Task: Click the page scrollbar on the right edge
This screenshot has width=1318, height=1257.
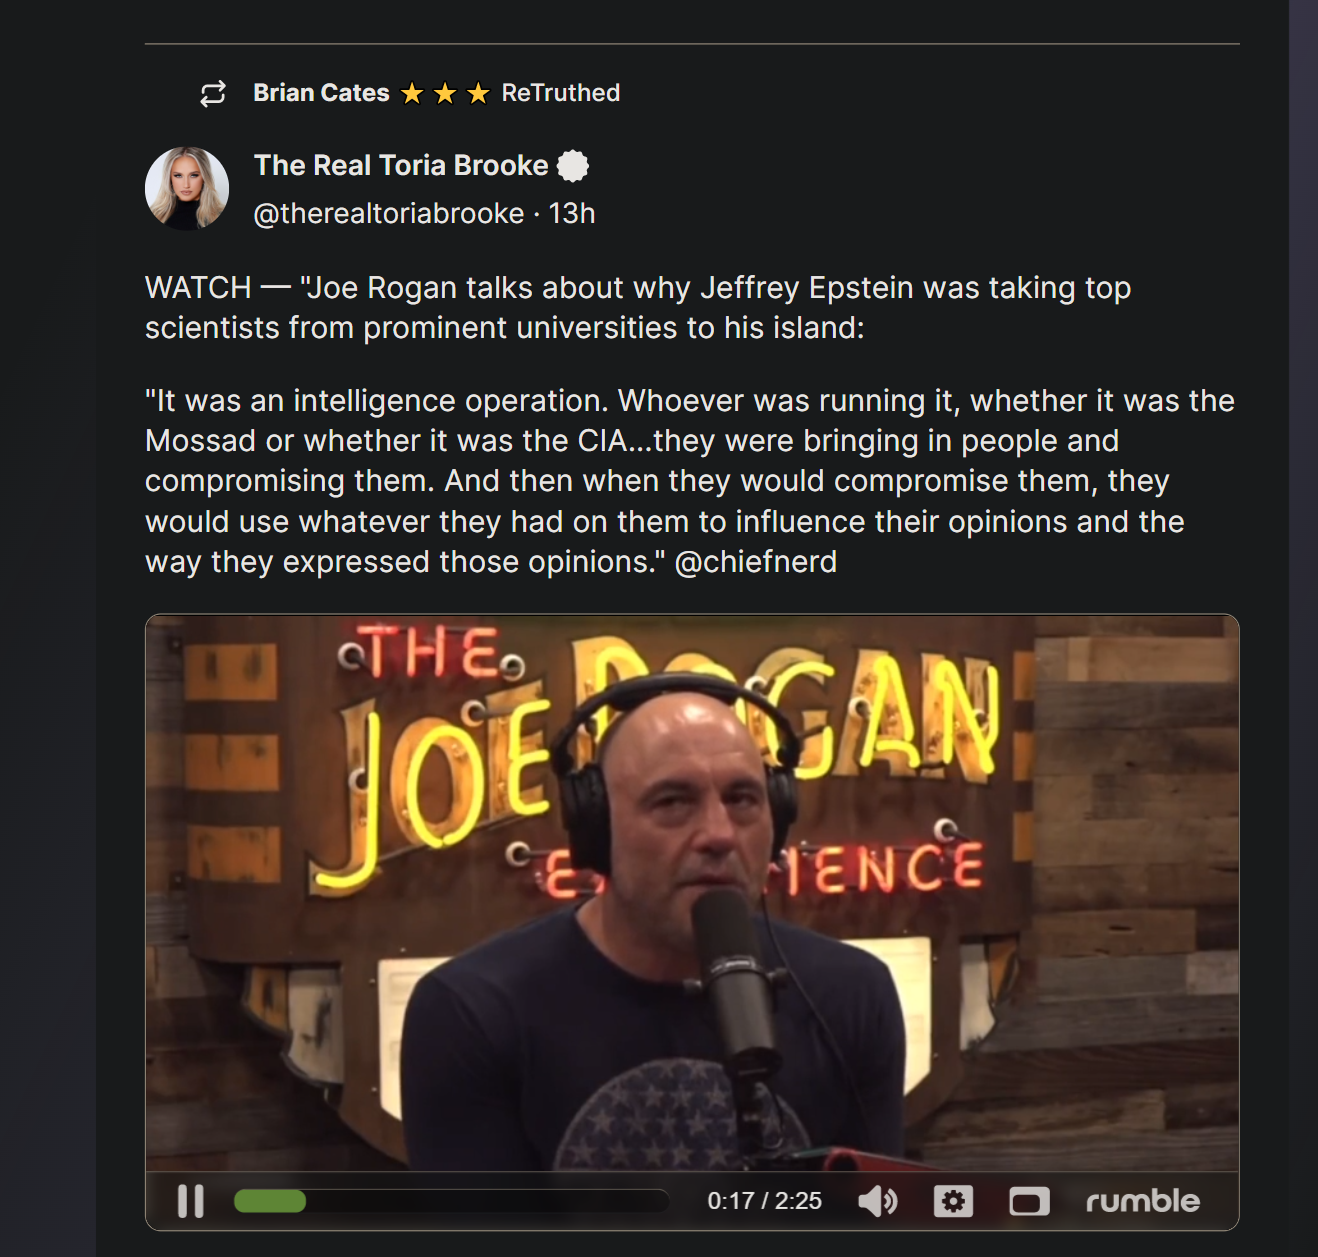Action: [1303, 628]
